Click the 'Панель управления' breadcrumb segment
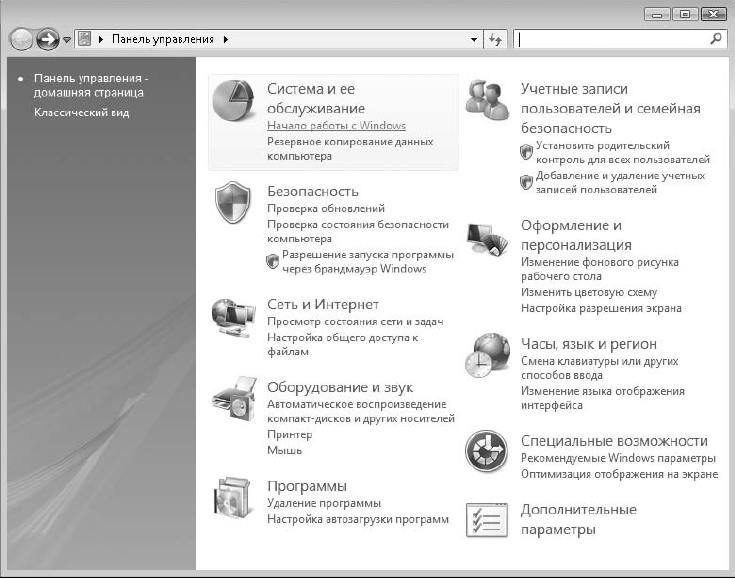The width and height of the screenshot is (735, 579). tap(163, 39)
